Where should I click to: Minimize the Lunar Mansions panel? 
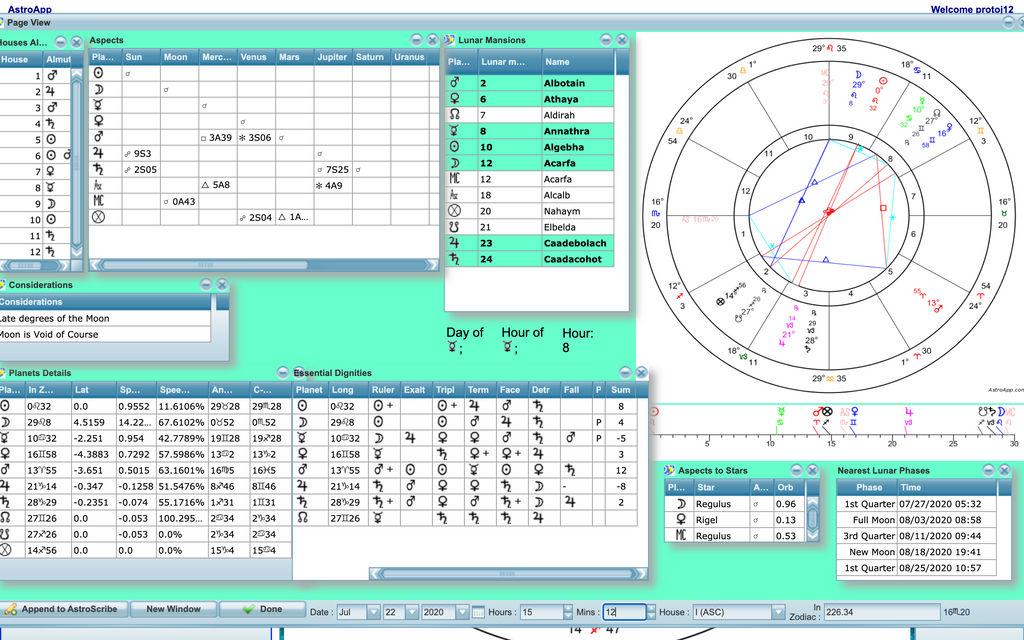pos(606,40)
